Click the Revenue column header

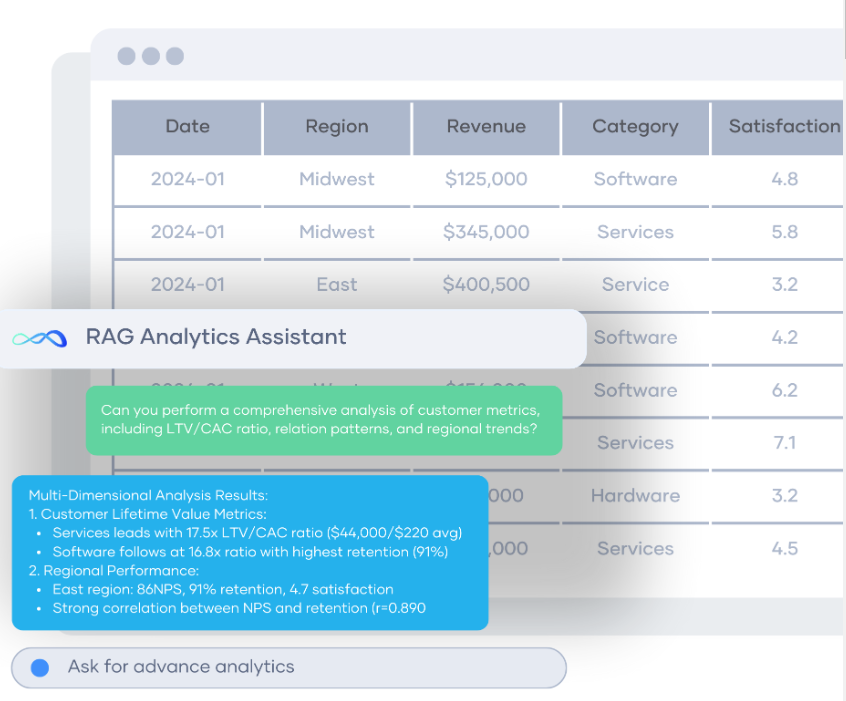pos(486,127)
